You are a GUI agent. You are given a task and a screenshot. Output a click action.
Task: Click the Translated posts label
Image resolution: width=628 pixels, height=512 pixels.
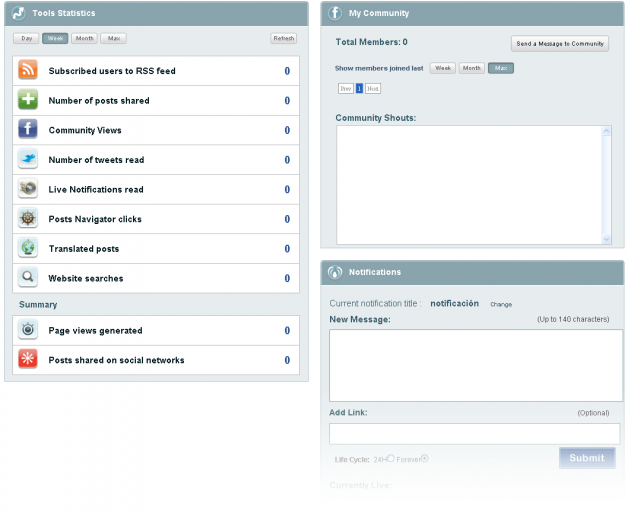pyautogui.click(x=84, y=249)
